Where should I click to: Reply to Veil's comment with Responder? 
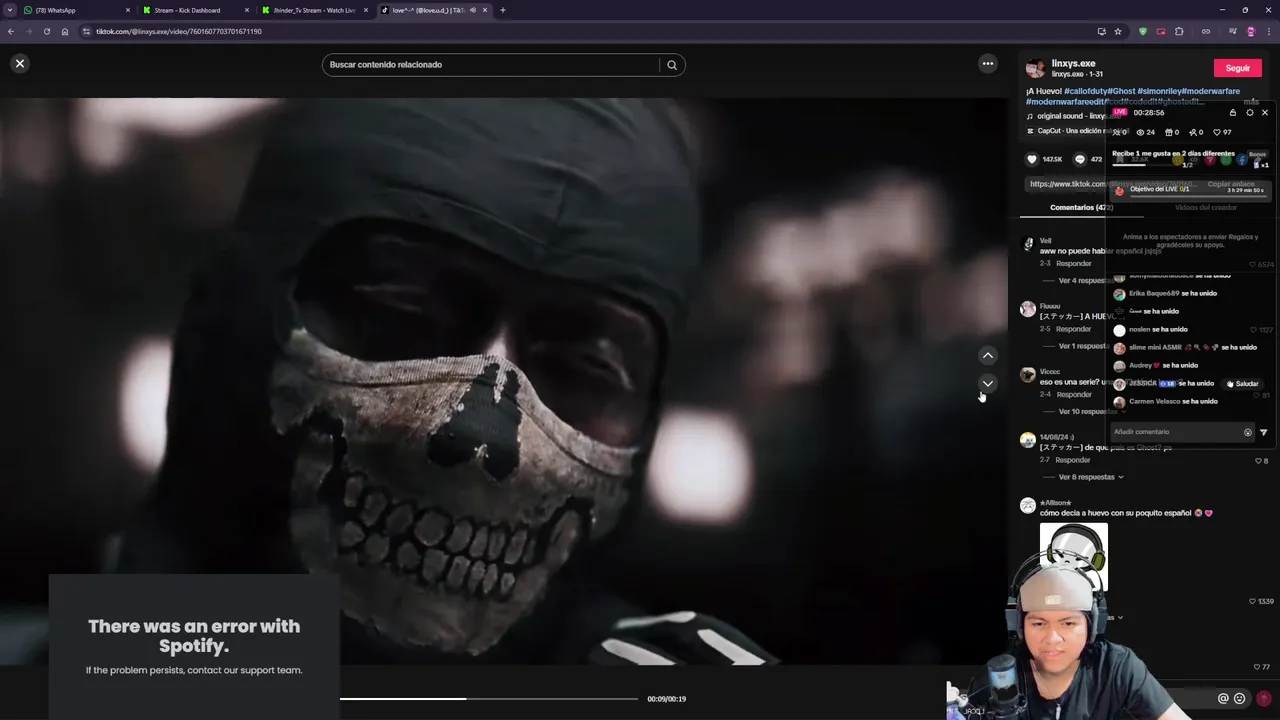(1074, 263)
